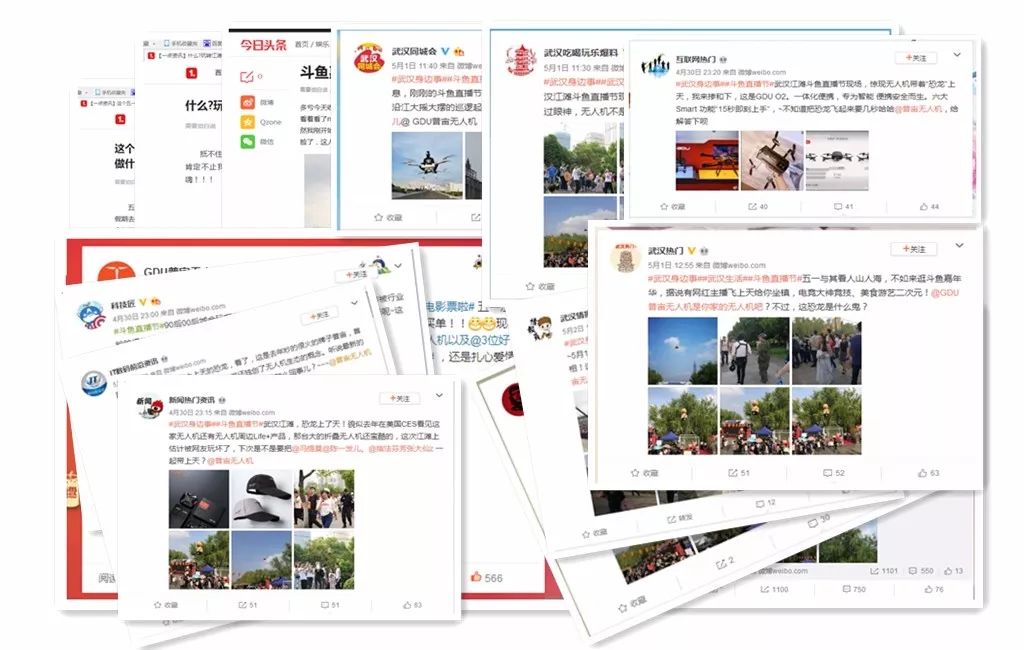The width and height of the screenshot is (1024, 650).
Task: Toggle 收藏 star on the 武汉同城会 post
Action: 387,216
